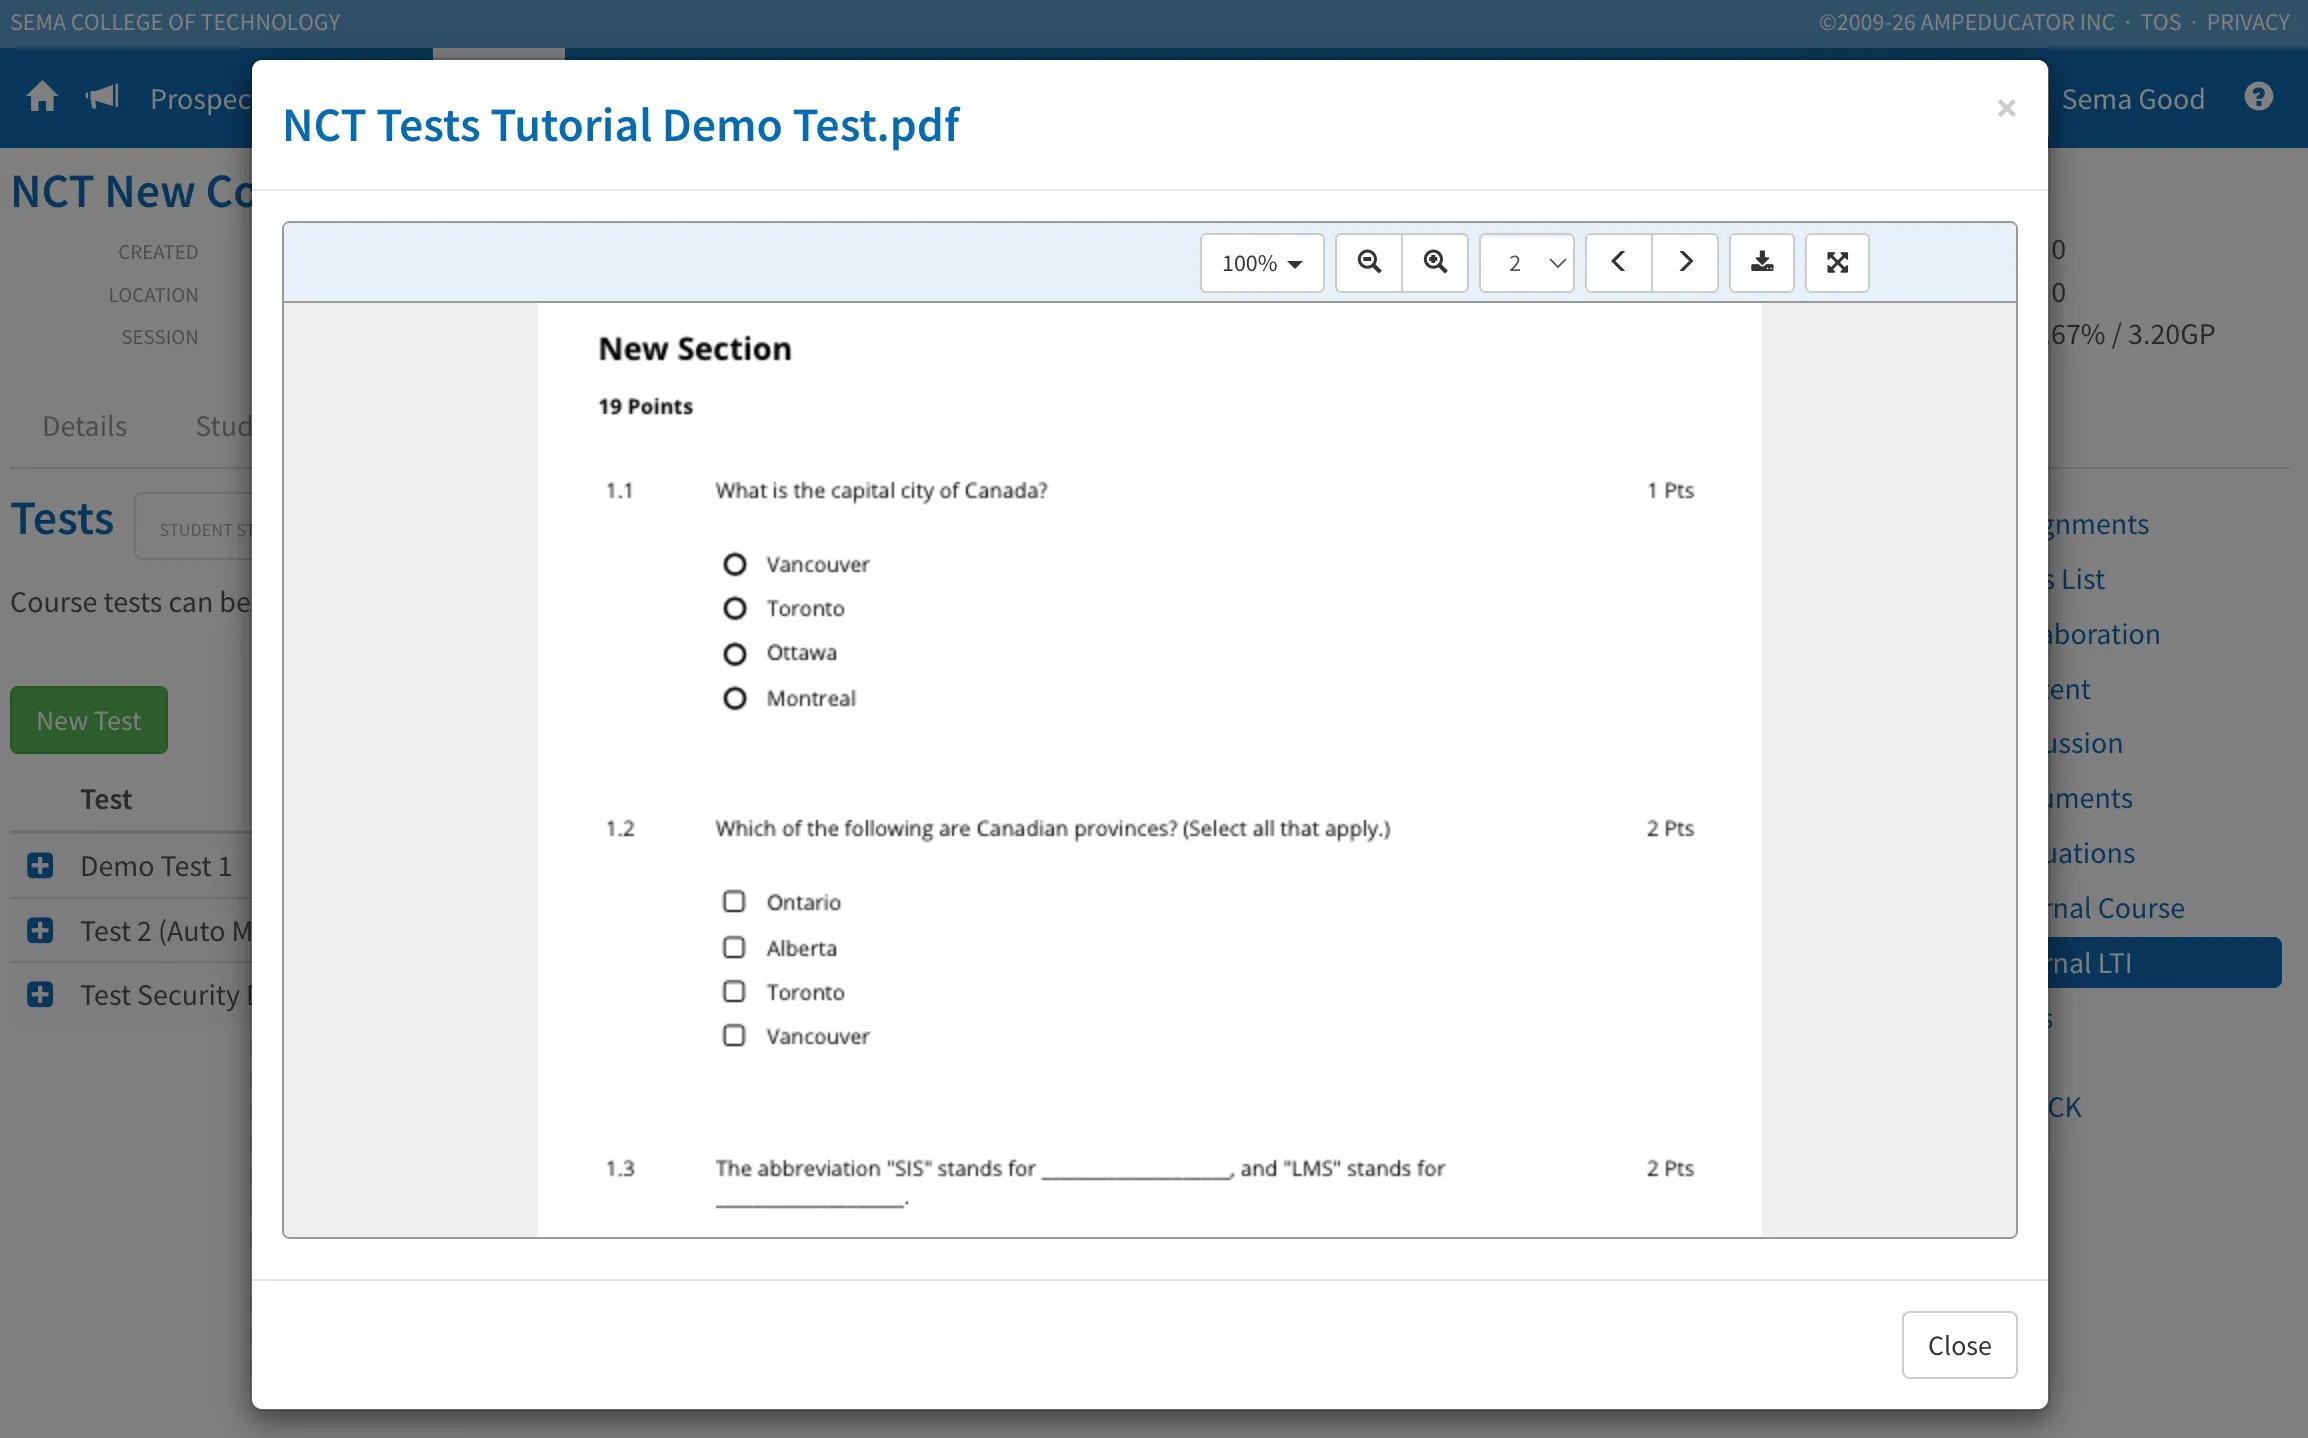Image resolution: width=2308 pixels, height=1438 pixels.
Task: Expand the Test Security row
Action: pos(40,994)
